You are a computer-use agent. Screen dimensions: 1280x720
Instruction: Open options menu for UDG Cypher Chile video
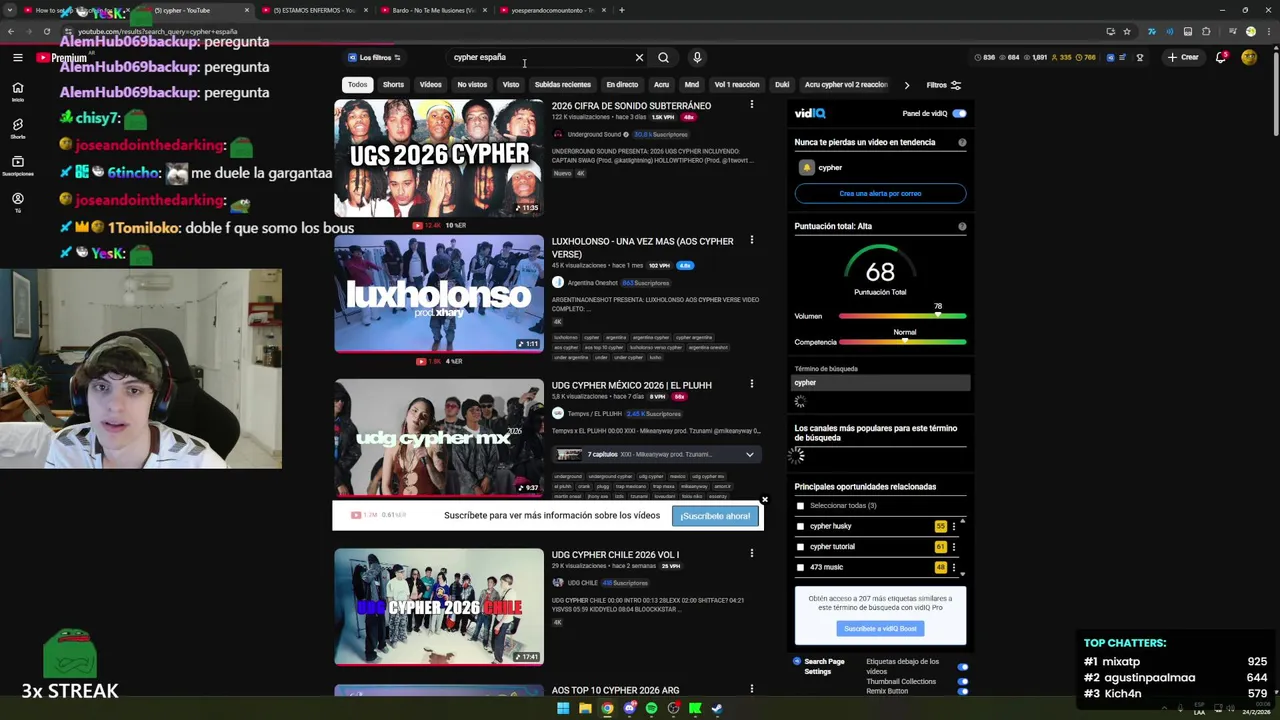point(752,554)
